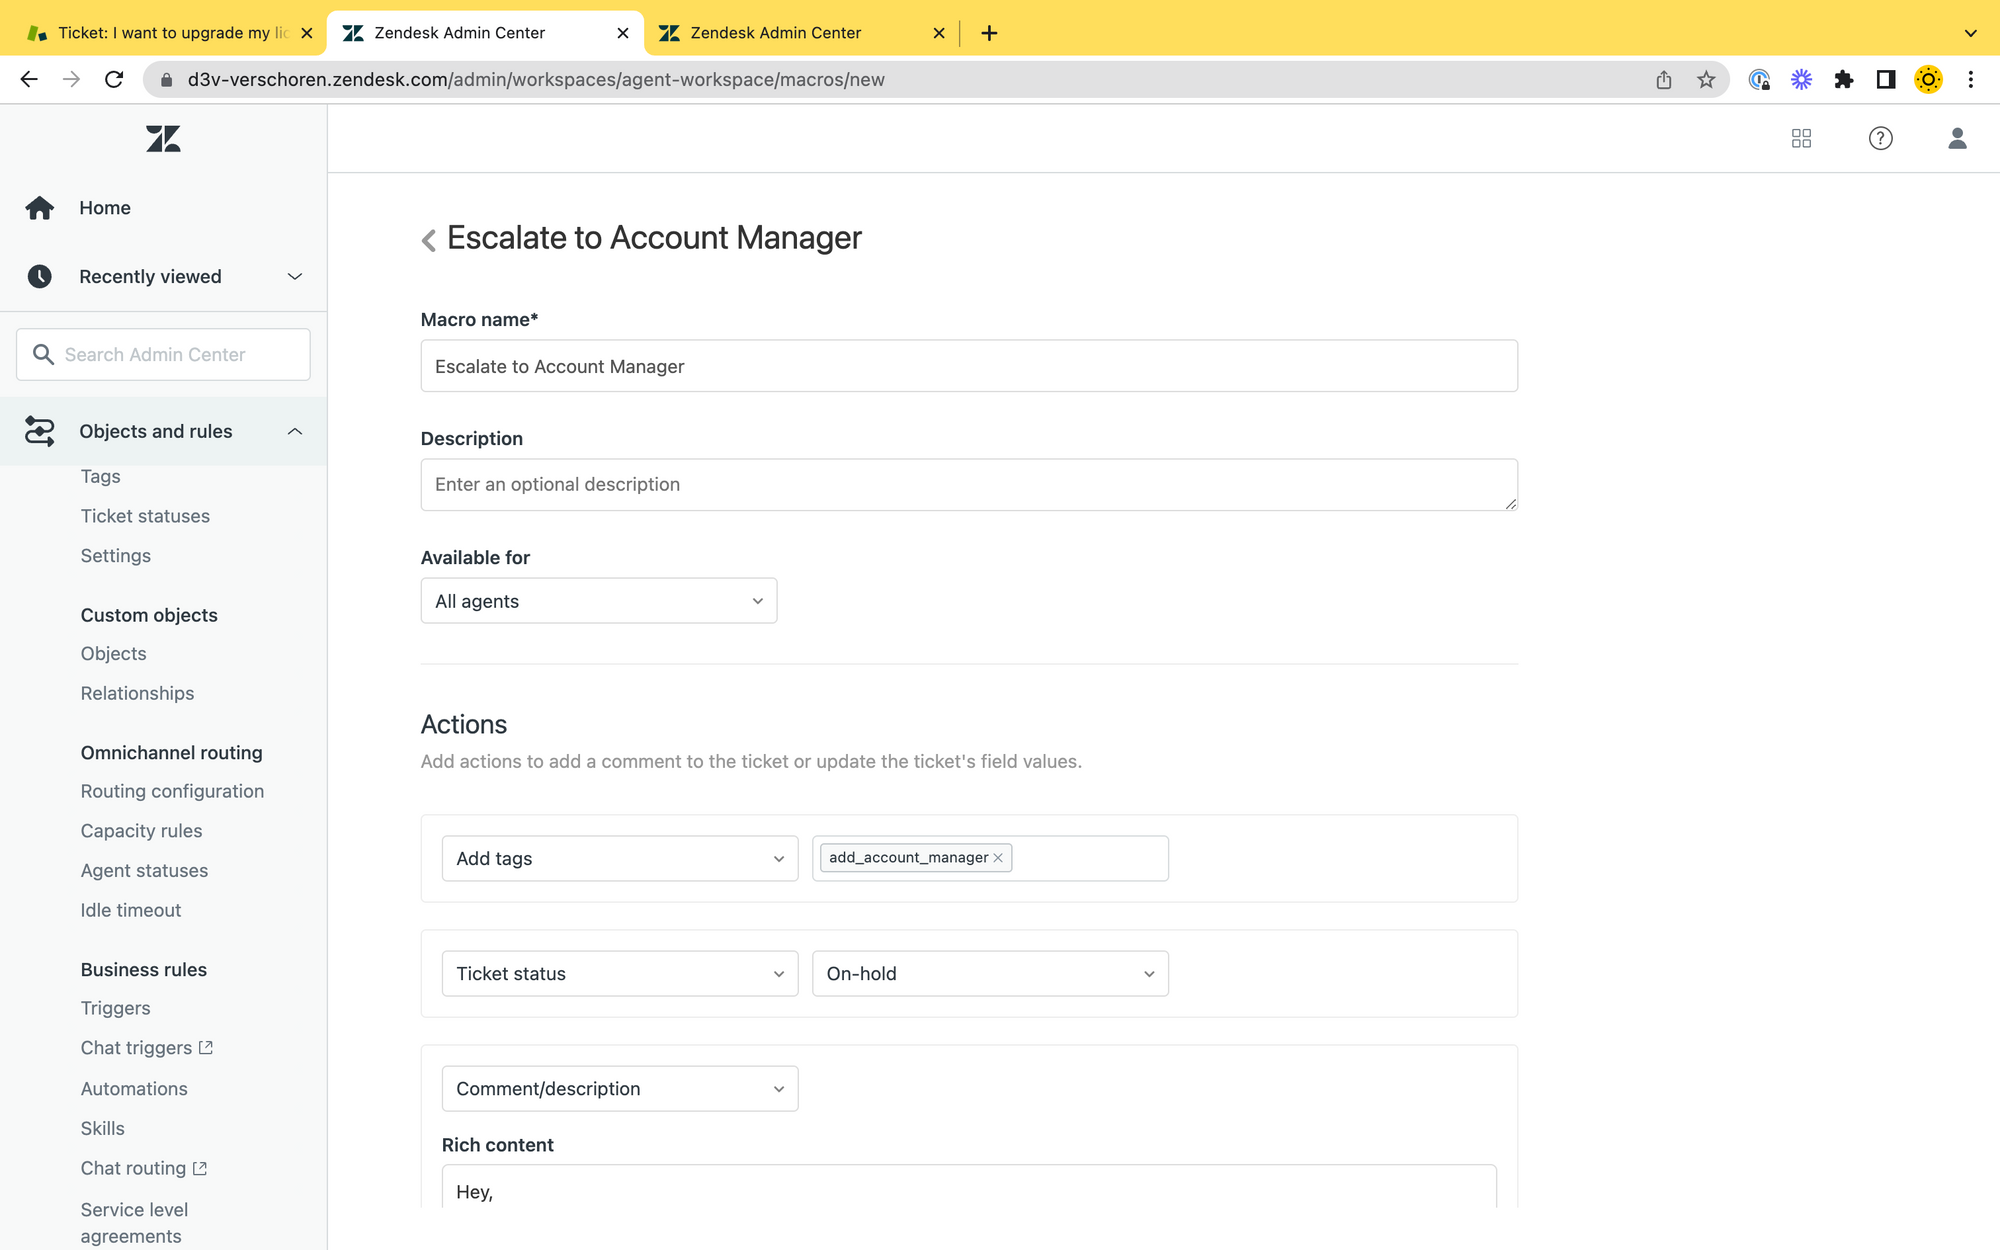Open the Comment/description action dropdown
Viewport: 2000px width, 1250px height.
(619, 1089)
